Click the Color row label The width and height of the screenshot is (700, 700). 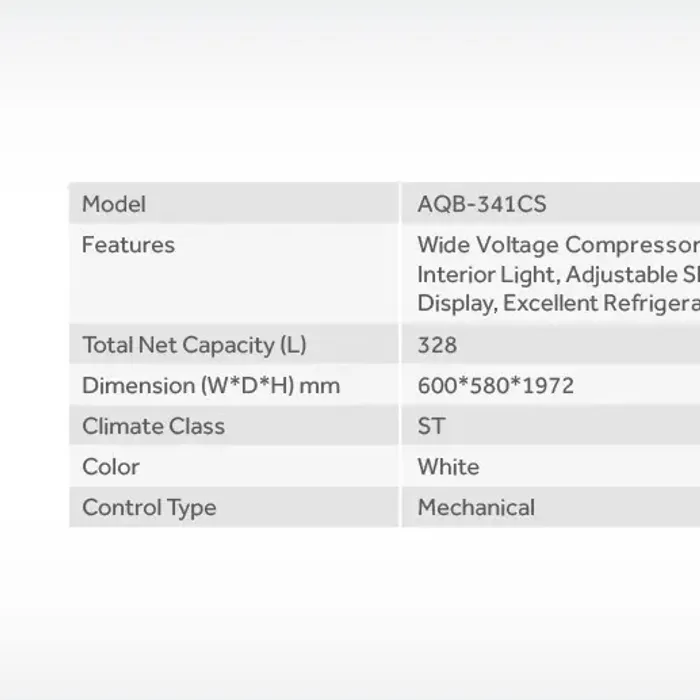(x=111, y=467)
